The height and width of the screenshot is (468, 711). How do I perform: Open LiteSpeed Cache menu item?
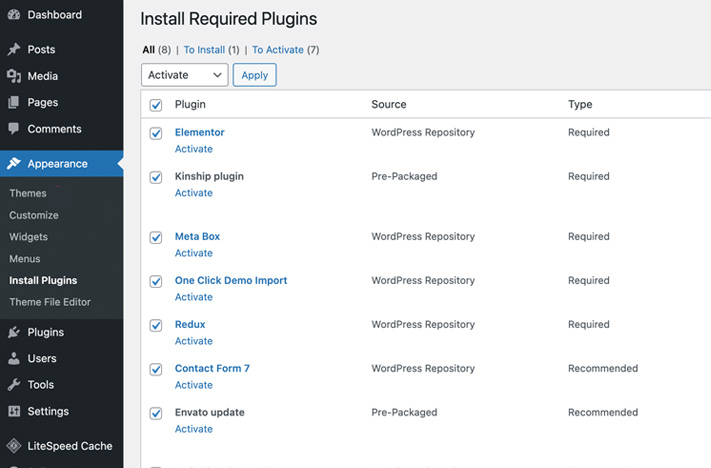coord(62,446)
